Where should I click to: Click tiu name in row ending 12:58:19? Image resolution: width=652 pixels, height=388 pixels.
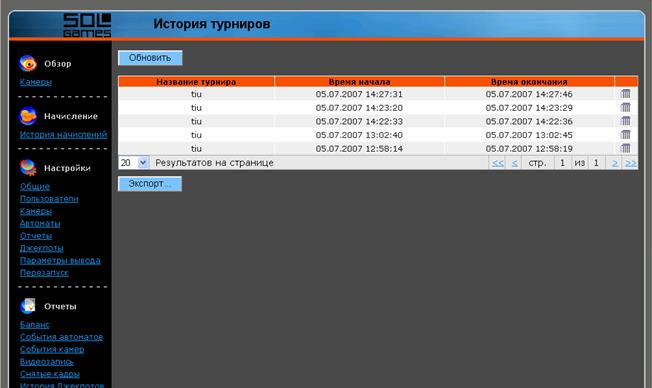coord(196,148)
